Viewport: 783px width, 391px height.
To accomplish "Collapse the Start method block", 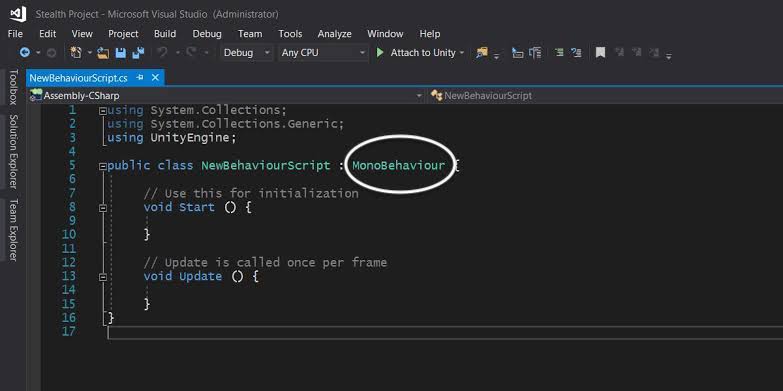I will [102, 208].
